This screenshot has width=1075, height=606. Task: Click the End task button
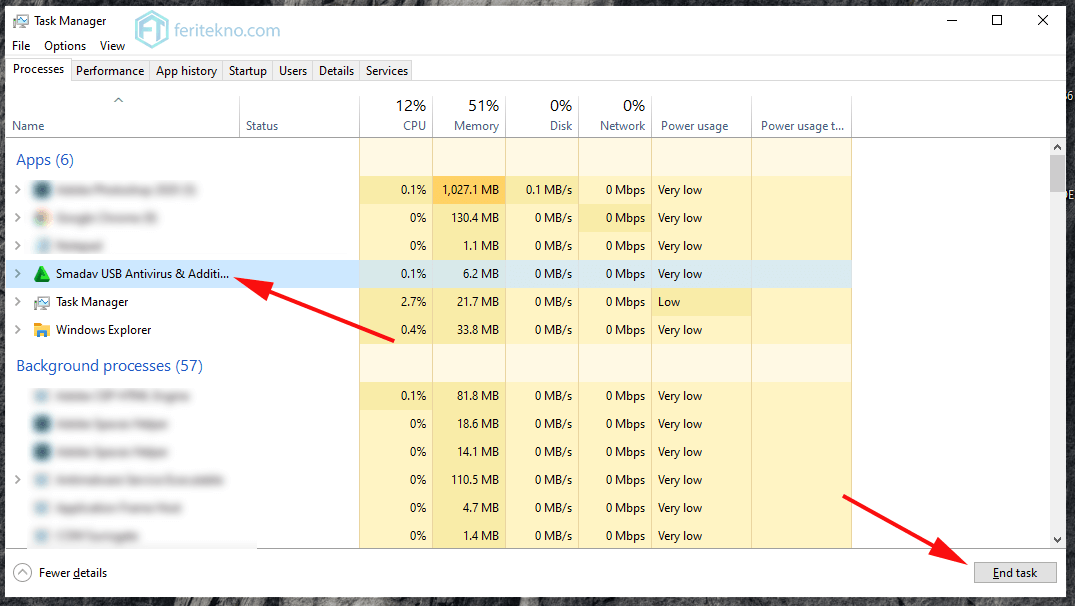1015,572
